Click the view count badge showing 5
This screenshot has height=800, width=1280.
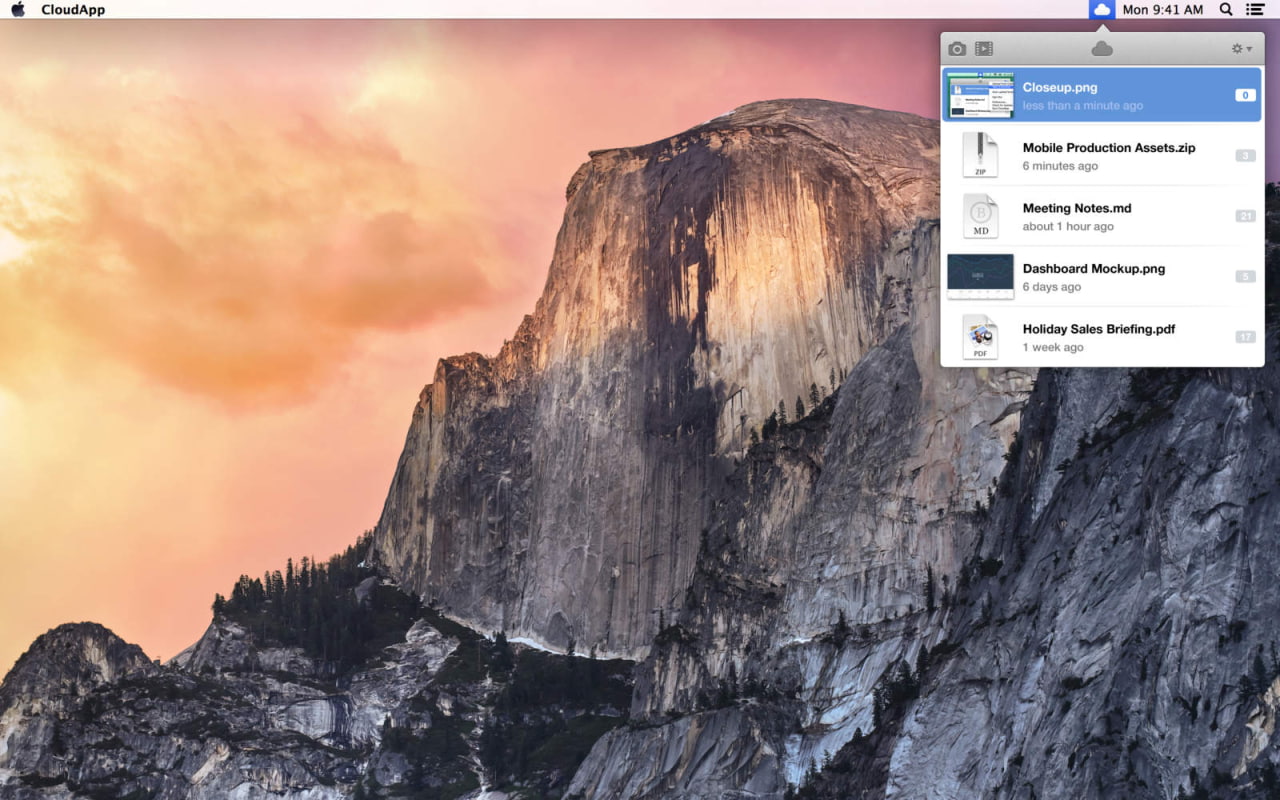click(1245, 277)
